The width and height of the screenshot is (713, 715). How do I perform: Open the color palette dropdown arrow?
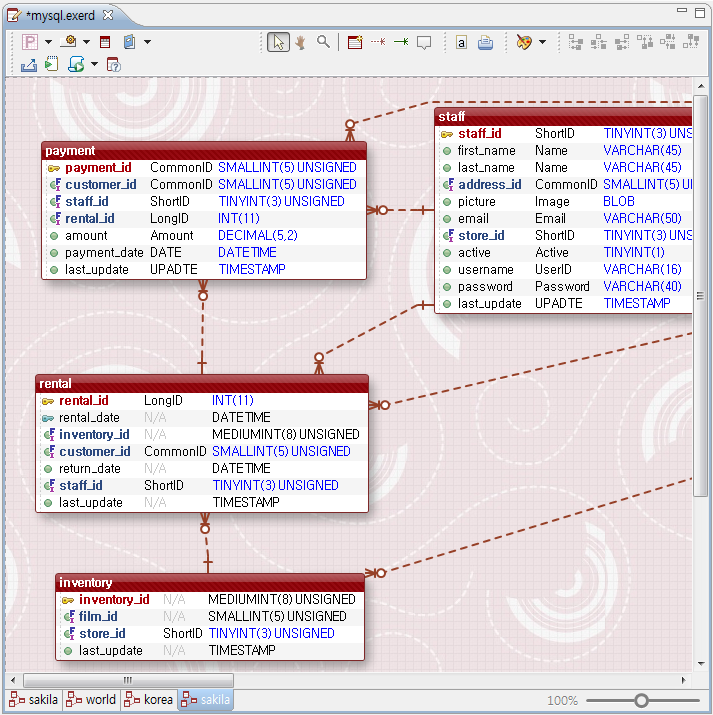coord(542,42)
